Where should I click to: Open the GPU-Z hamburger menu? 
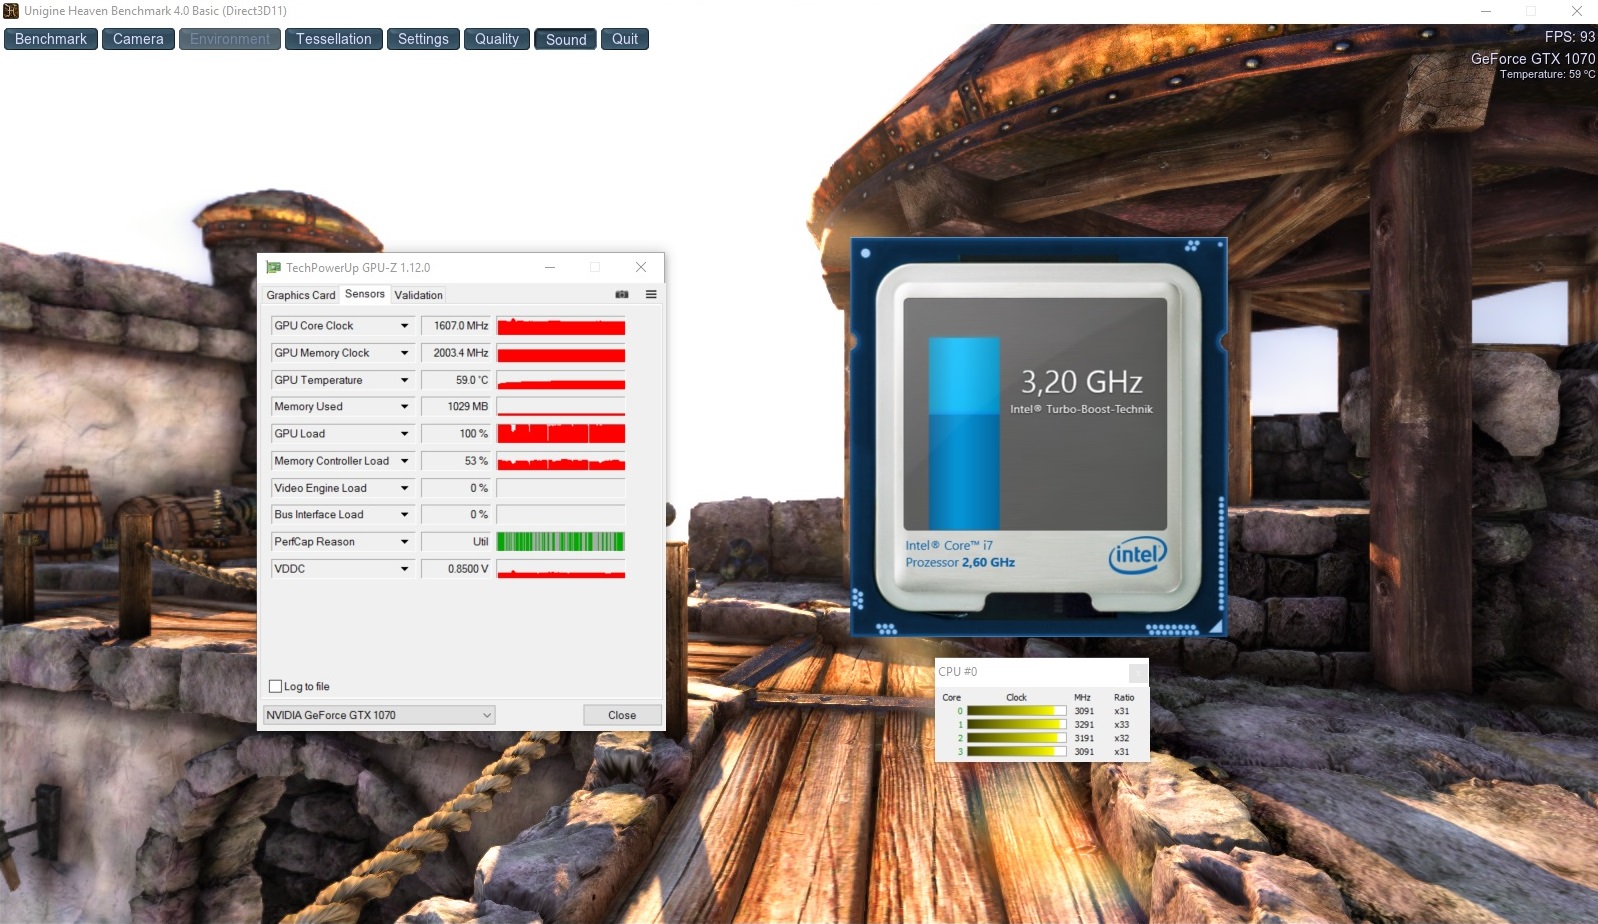pyautogui.click(x=651, y=295)
